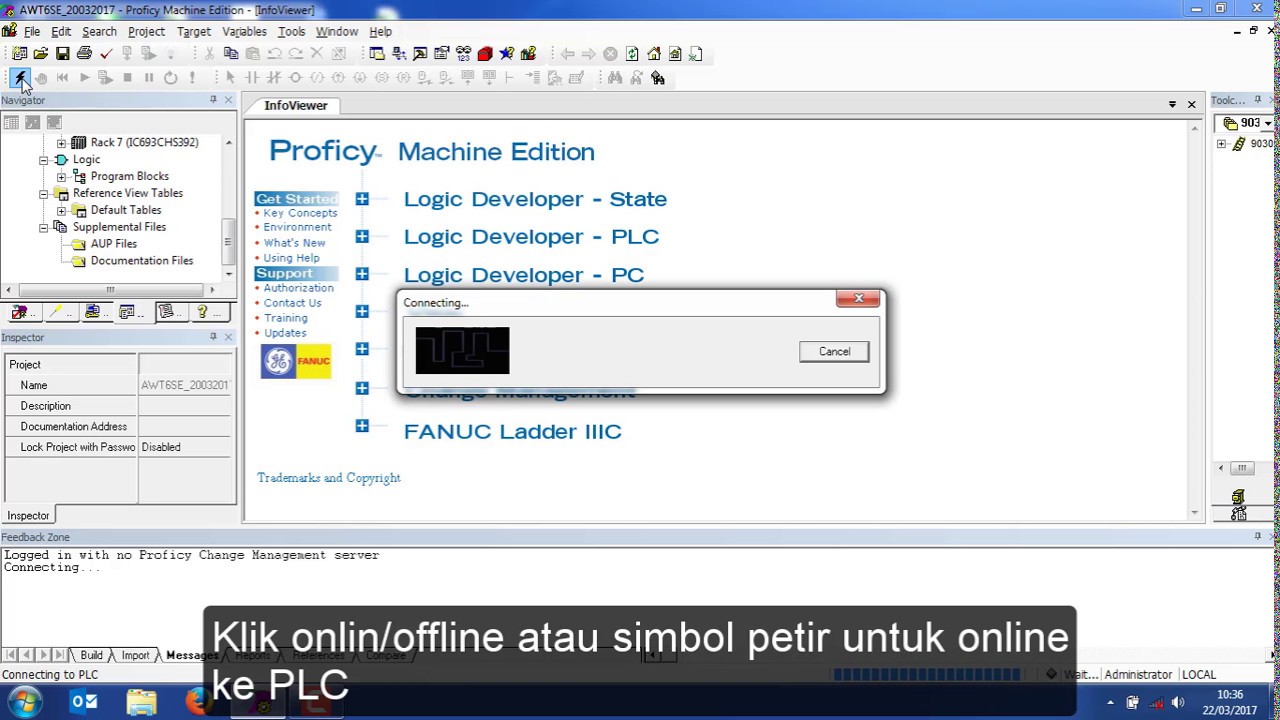Click the Navigator horizontal scrollbar
Viewport: 1280px width, 720px height.
point(113,290)
